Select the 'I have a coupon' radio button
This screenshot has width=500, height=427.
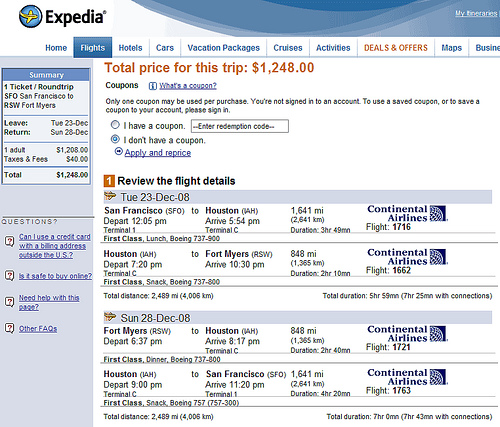pos(115,125)
